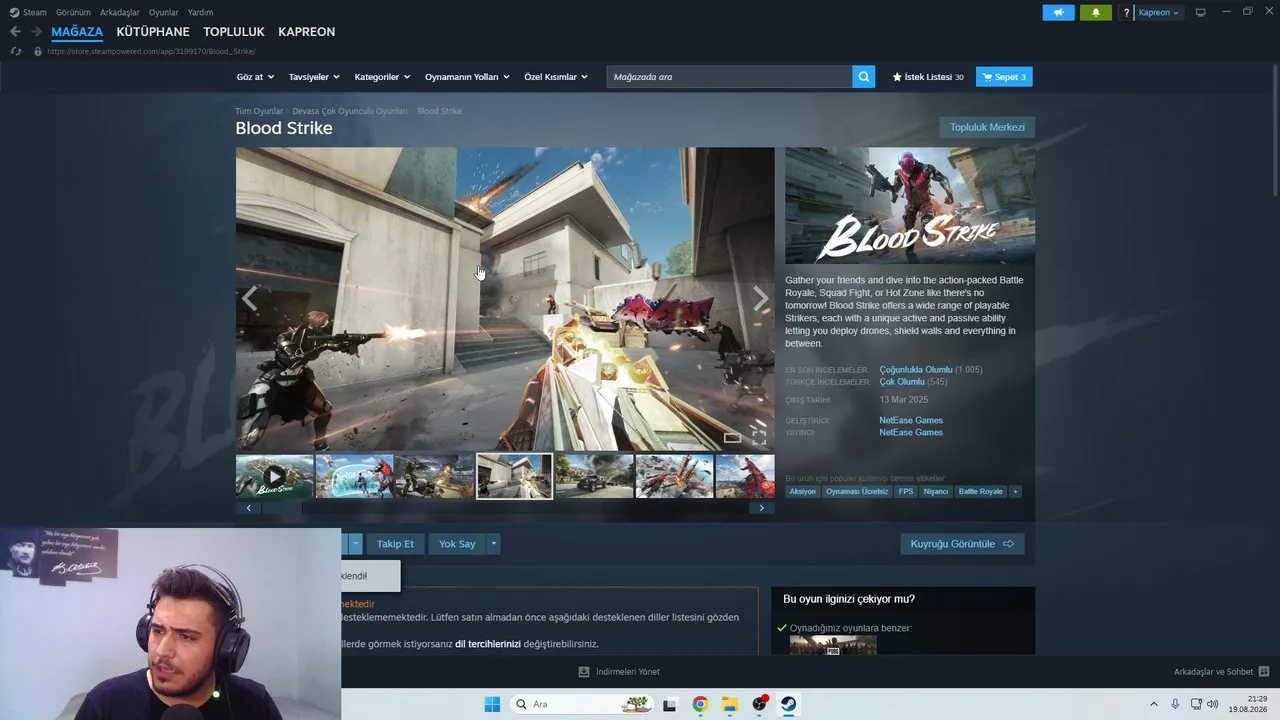Open File Explorer from the taskbar
Image resolution: width=1280 pixels, height=720 pixels.
click(x=730, y=704)
